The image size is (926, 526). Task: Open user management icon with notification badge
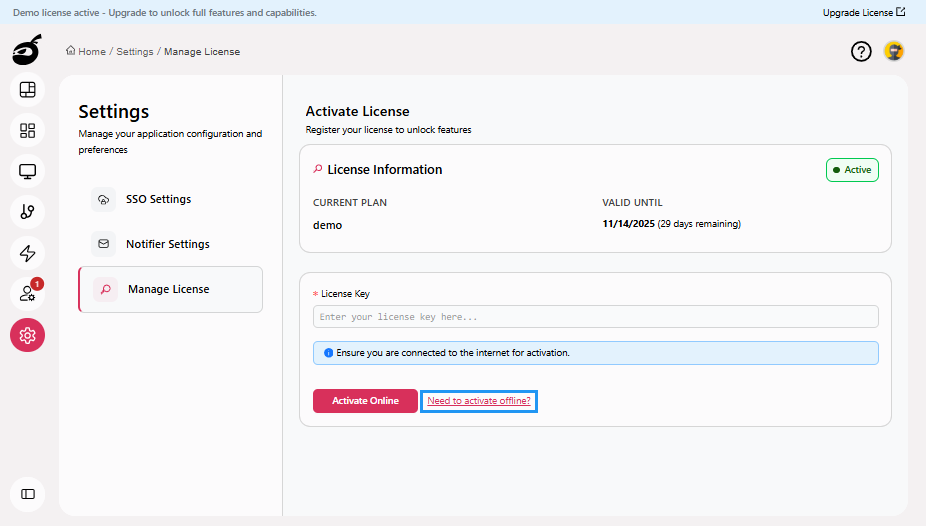click(28, 293)
